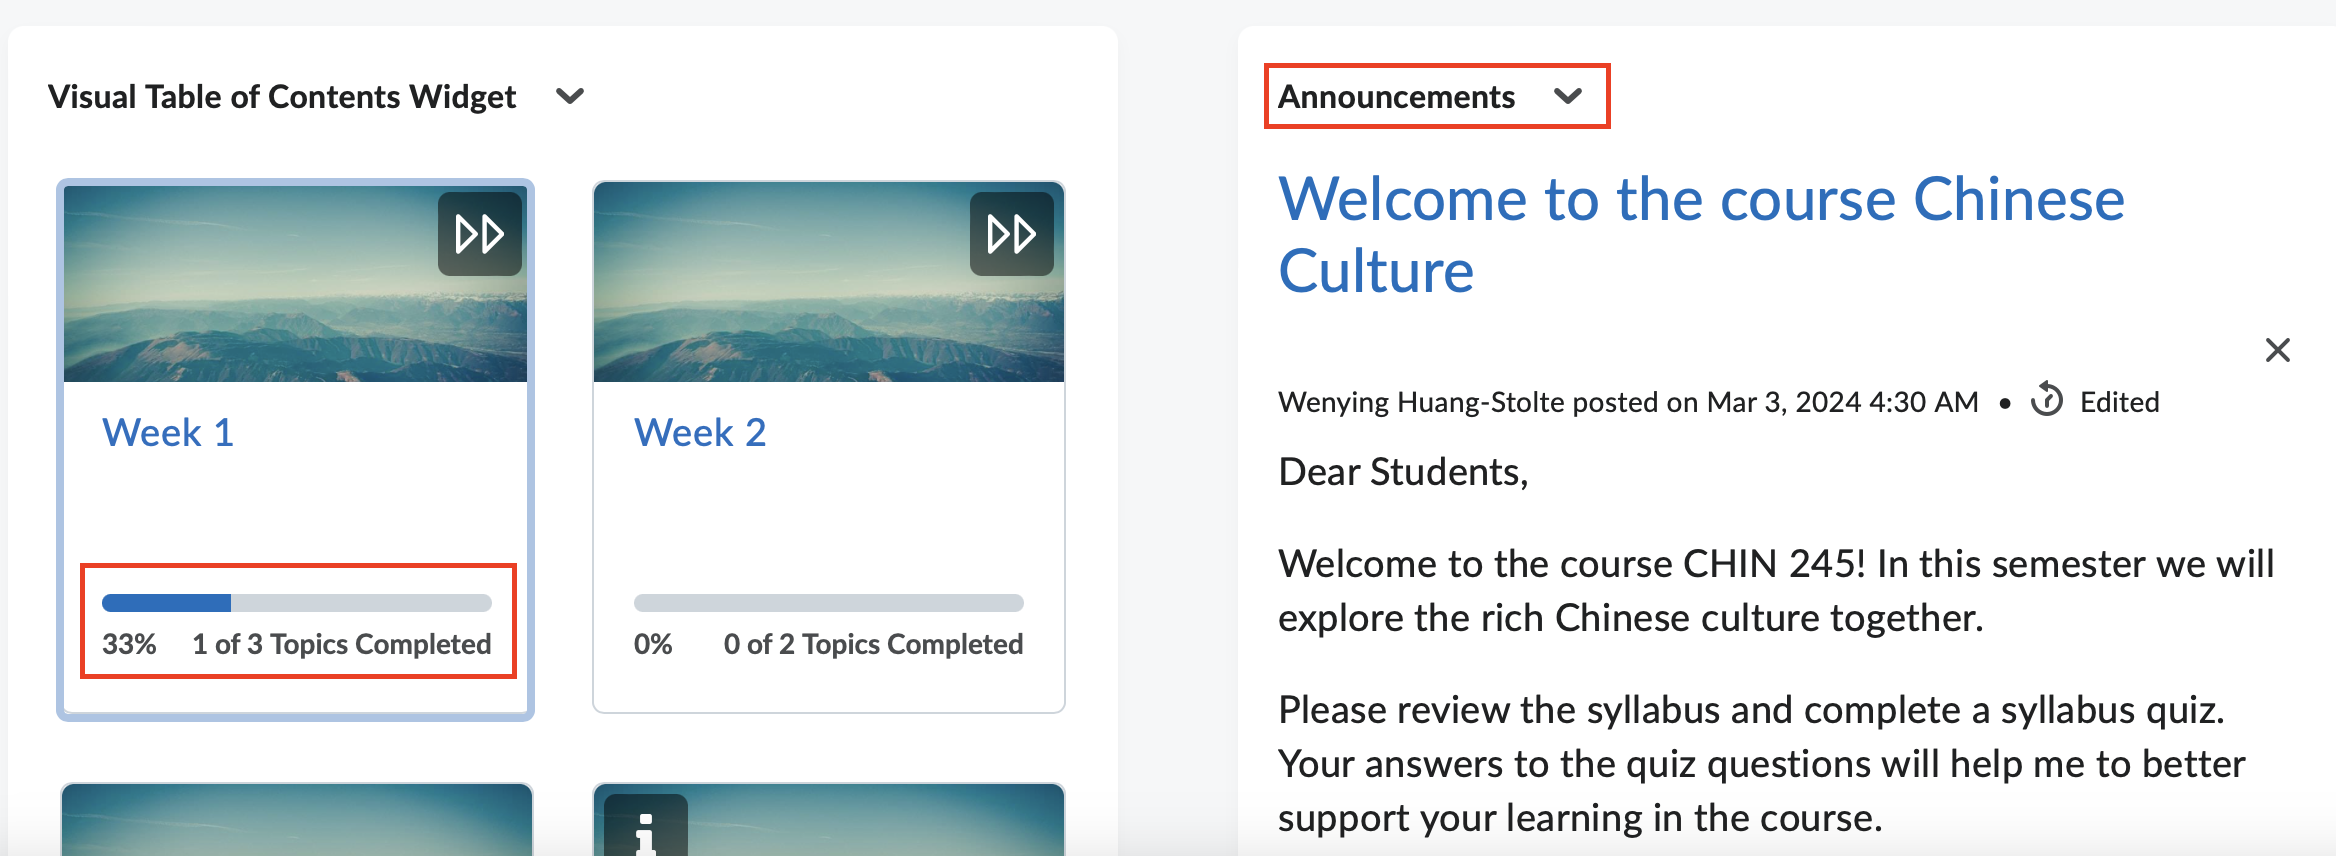Select the bottom-left module card thumbnail
Image resolution: width=2336 pixels, height=856 pixels.
pyautogui.click(x=296, y=820)
